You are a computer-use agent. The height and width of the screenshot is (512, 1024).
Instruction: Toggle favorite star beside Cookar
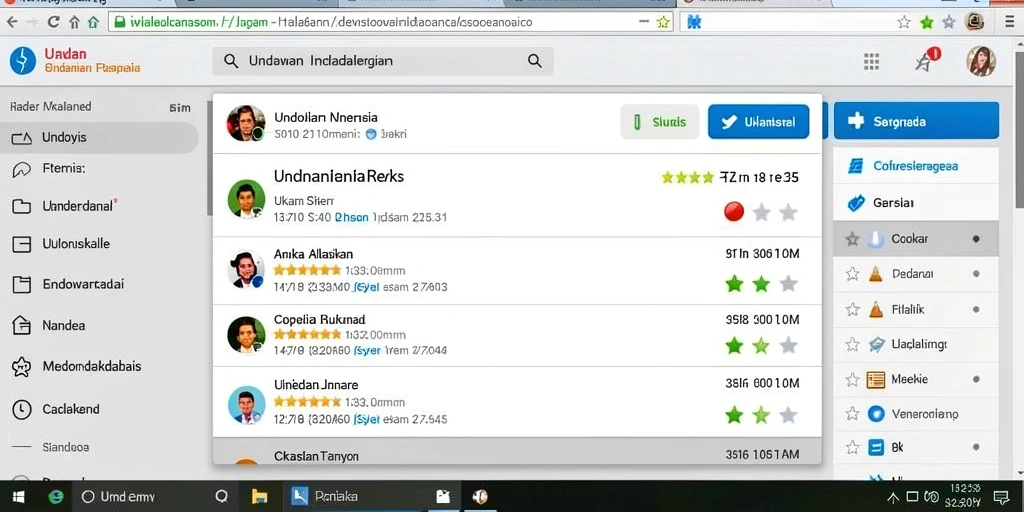(852, 239)
